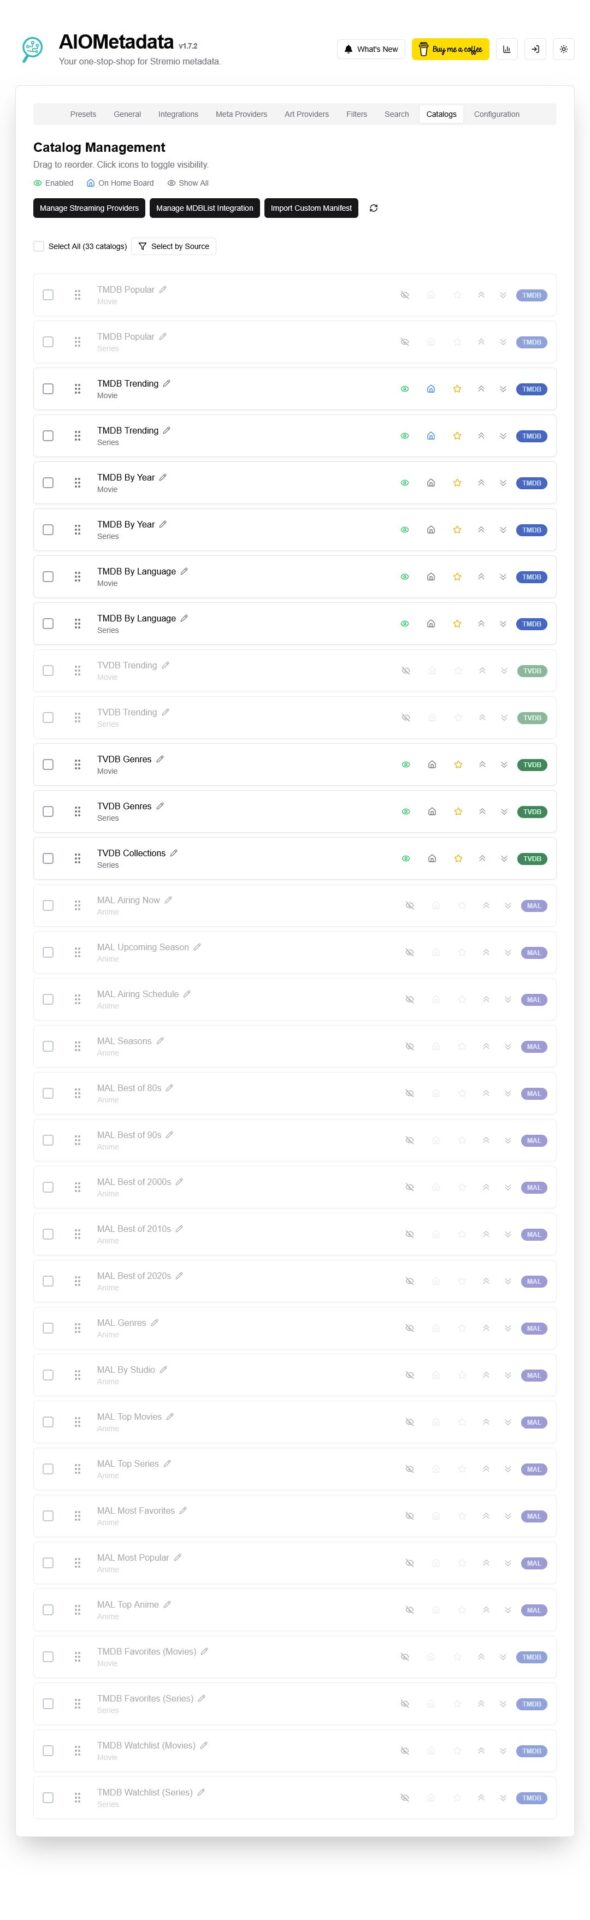Image resolution: width=590 pixels, height=1920 pixels.
Task: Star the TMDB Trending Movie catalog
Action: pyautogui.click(x=456, y=389)
